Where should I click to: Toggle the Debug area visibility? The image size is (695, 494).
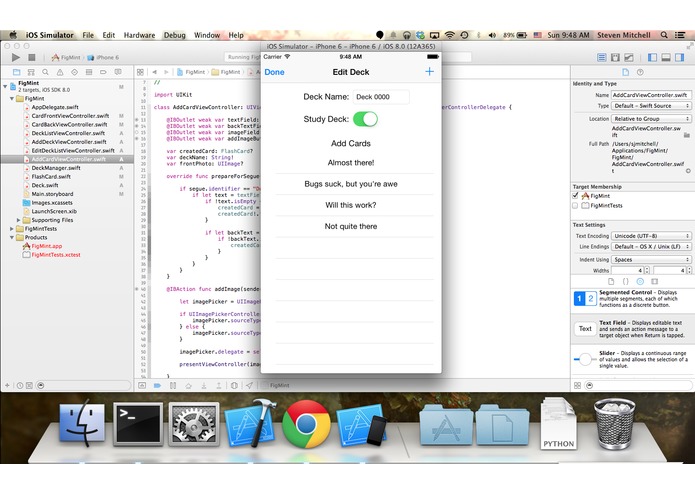pyautogui.click(x=666, y=57)
